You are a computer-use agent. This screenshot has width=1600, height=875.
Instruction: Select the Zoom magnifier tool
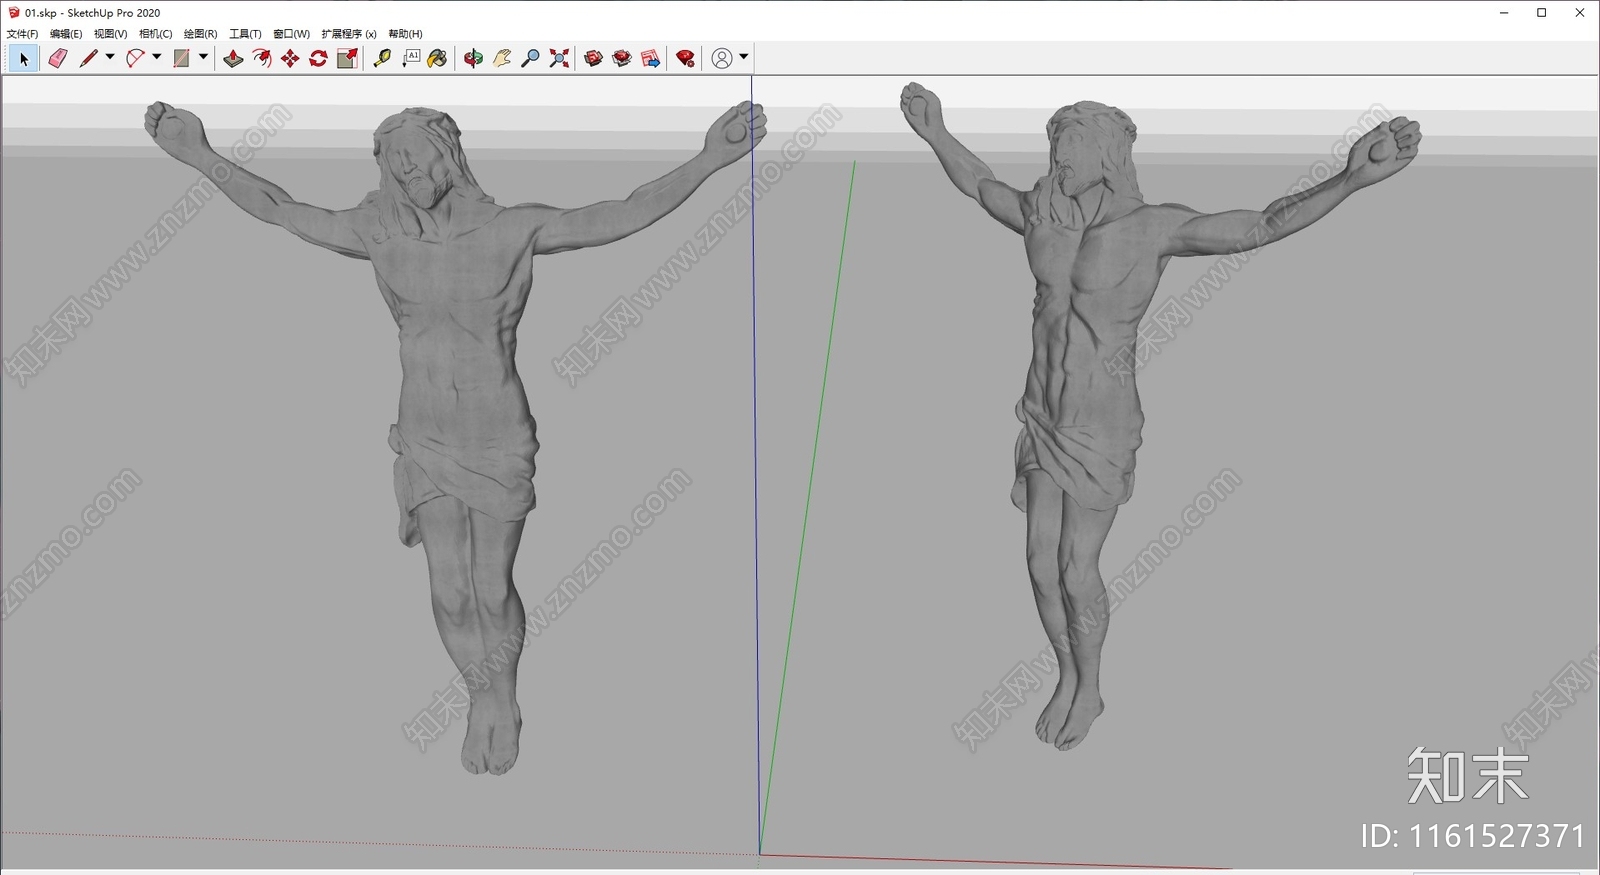pos(531,59)
